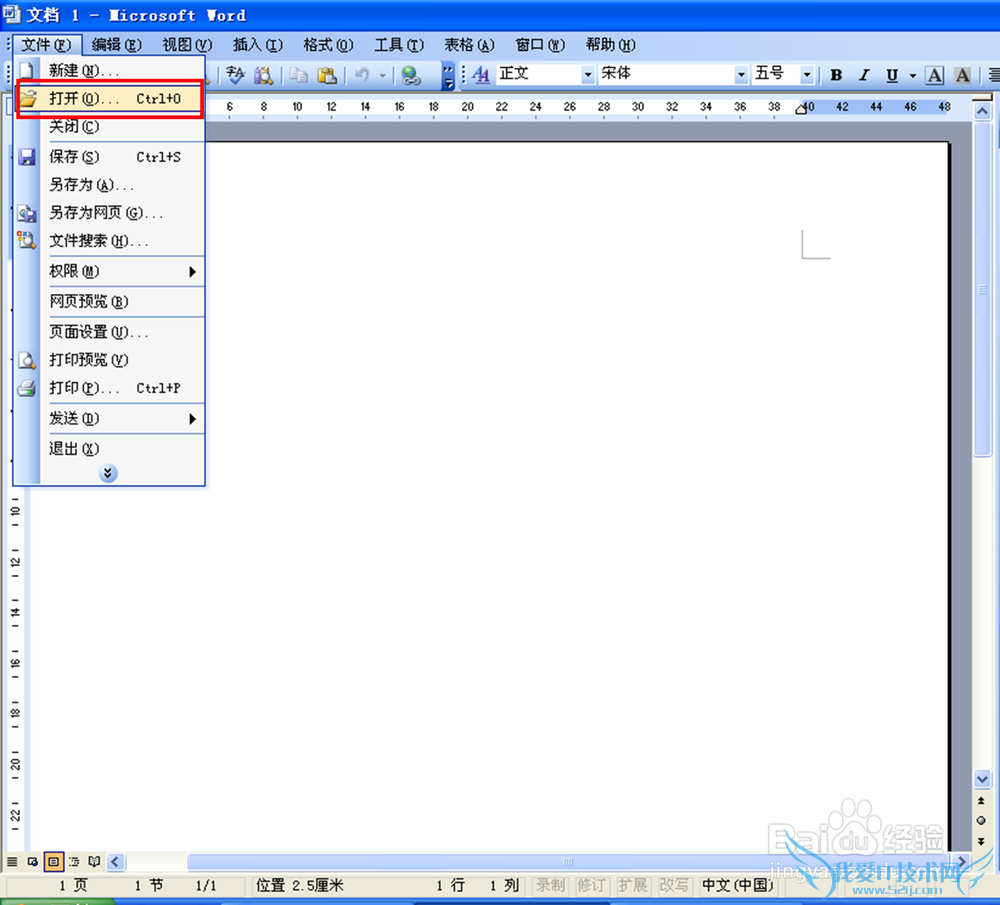Image resolution: width=1000 pixels, height=905 pixels.
Task: Click the Paste clipboard icon
Action: 327,75
